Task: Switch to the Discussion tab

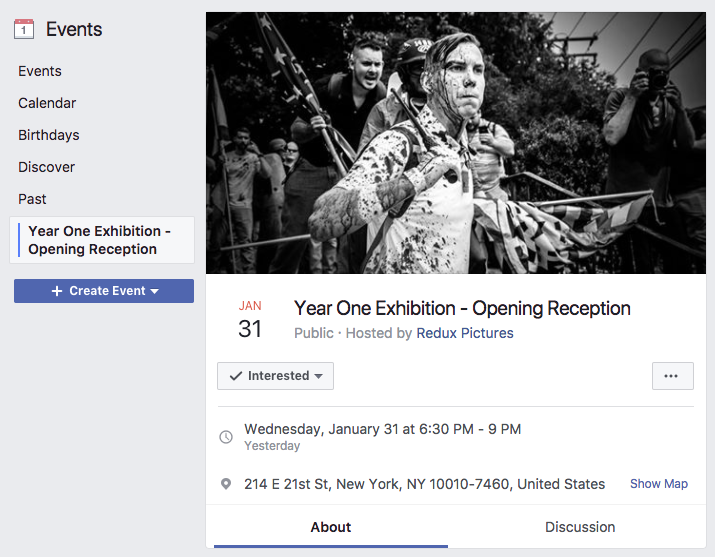Action: pos(580,527)
